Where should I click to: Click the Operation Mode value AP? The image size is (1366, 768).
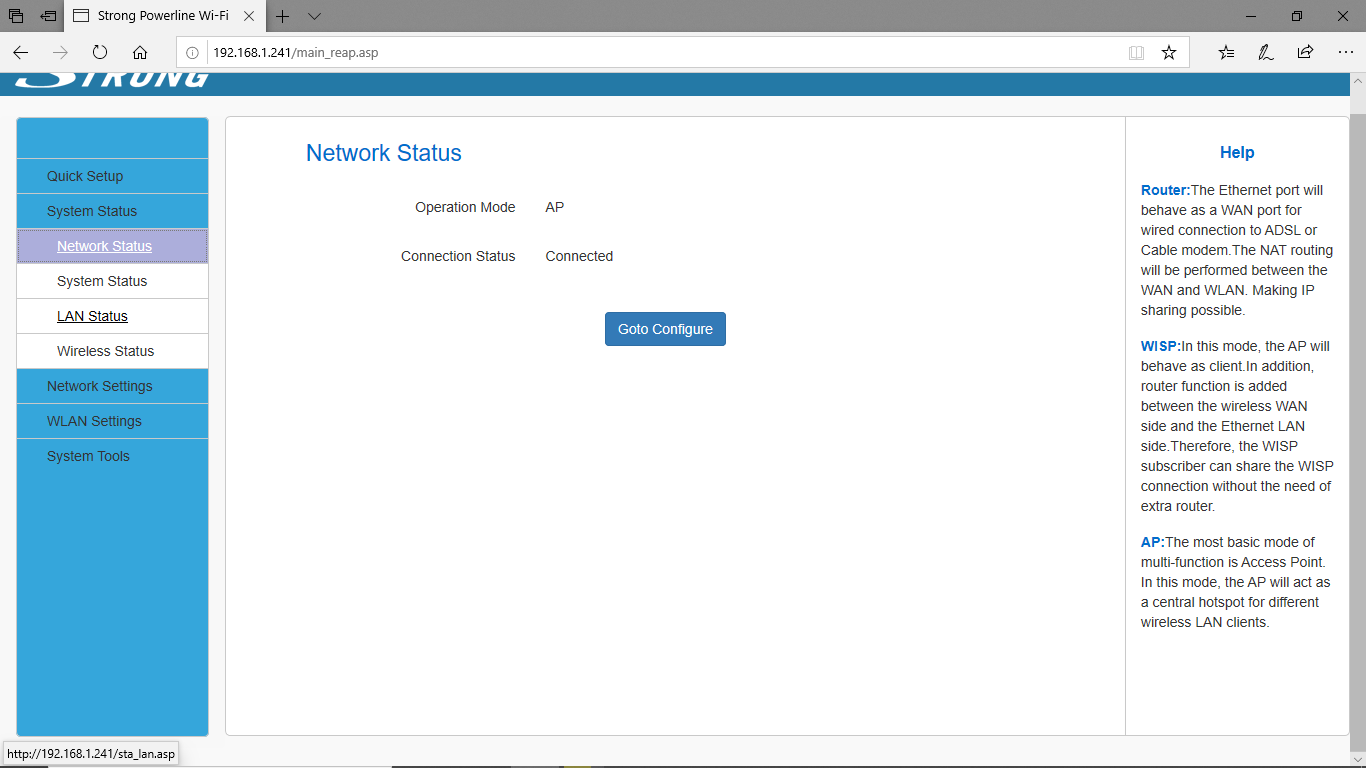tap(555, 207)
